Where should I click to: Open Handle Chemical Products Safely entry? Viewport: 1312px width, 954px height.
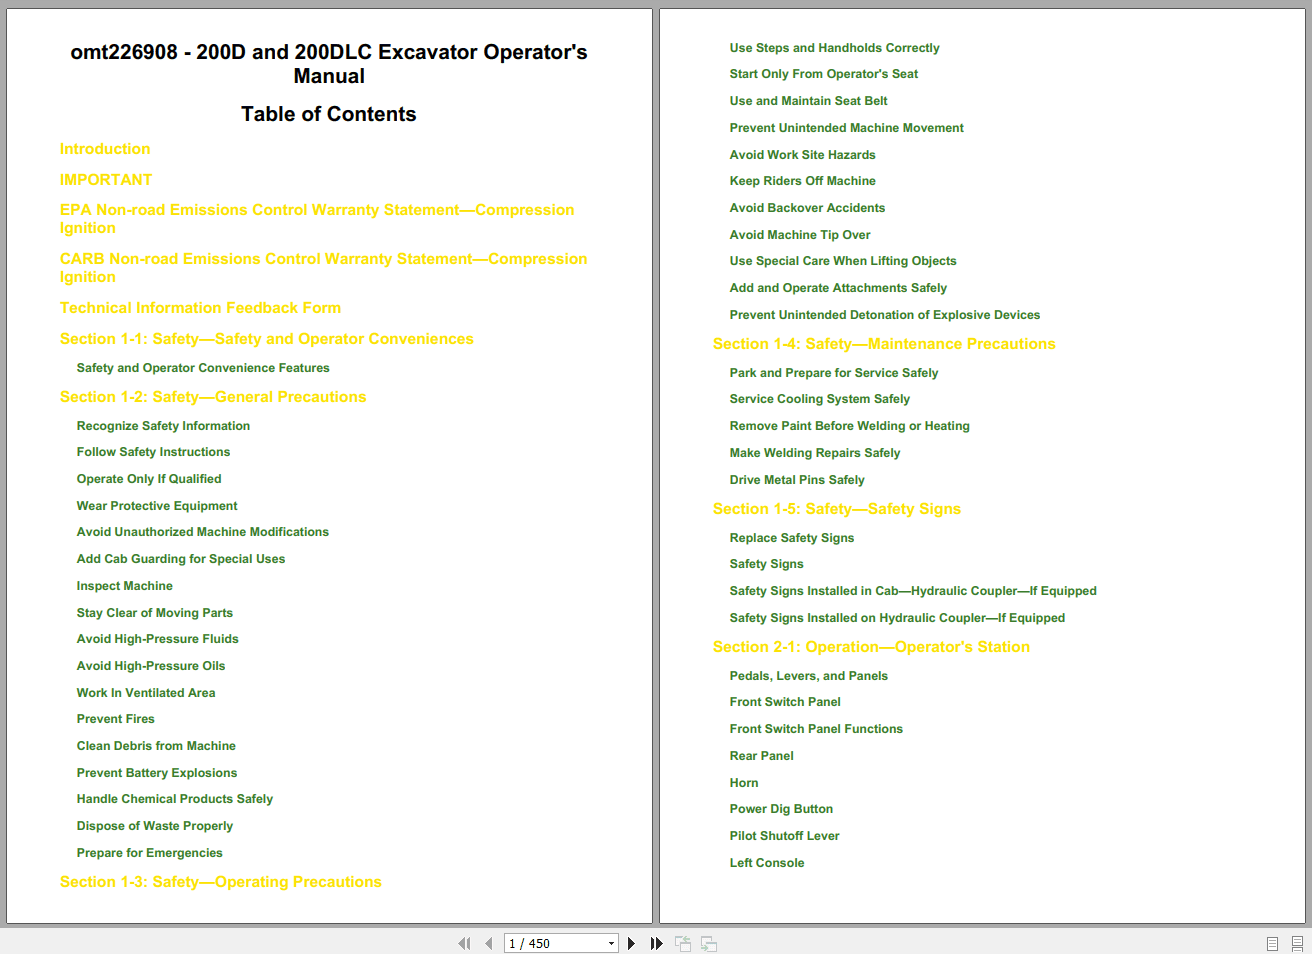coord(175,799)
